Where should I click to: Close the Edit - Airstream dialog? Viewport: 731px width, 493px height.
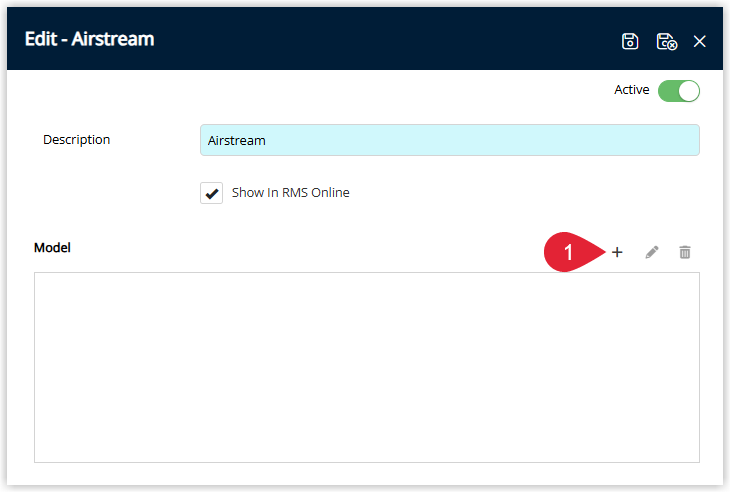[699, 41]
